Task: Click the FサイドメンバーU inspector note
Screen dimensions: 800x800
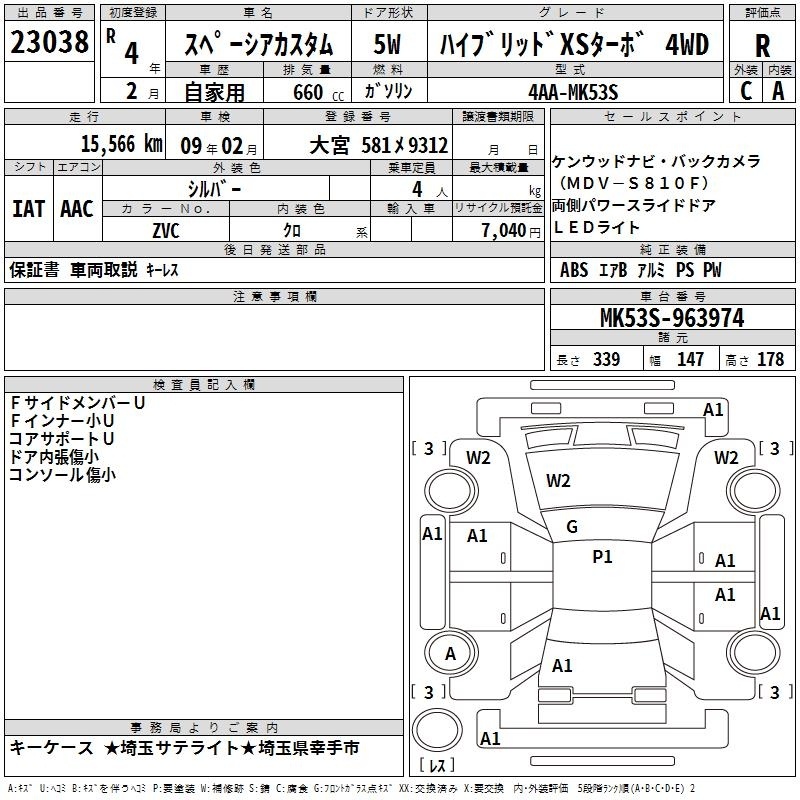Action: (x=77, y=402)
